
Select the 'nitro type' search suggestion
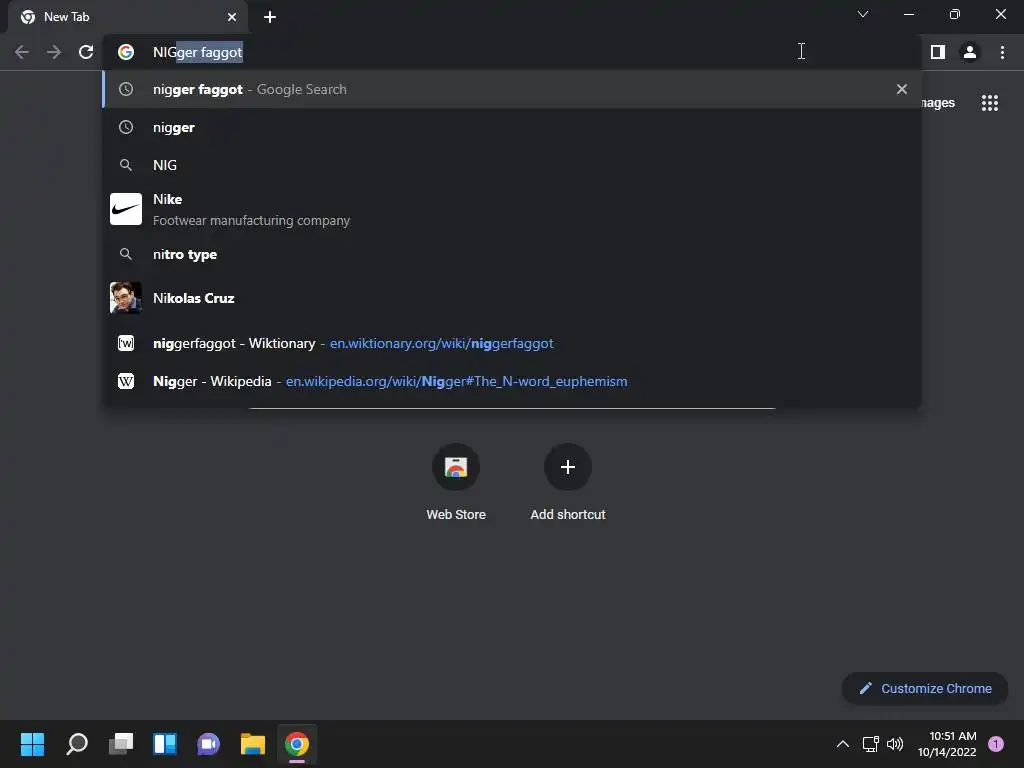point(512,255)
